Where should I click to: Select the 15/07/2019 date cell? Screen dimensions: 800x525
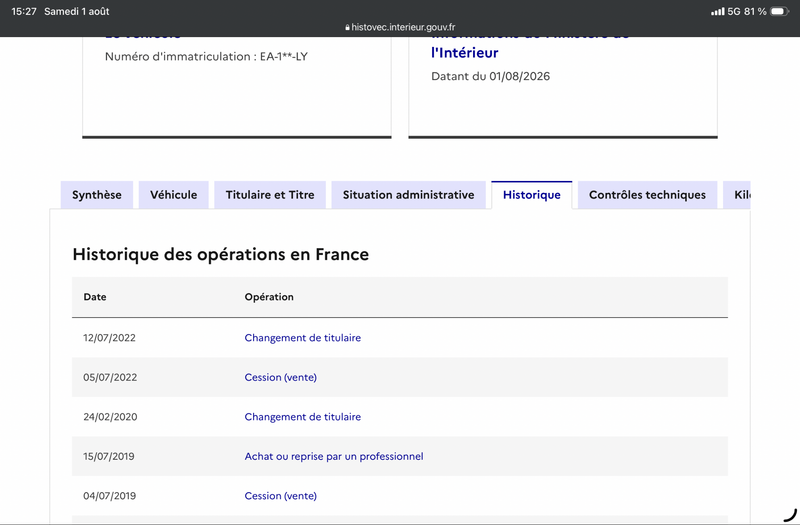(x=109, y=457)
